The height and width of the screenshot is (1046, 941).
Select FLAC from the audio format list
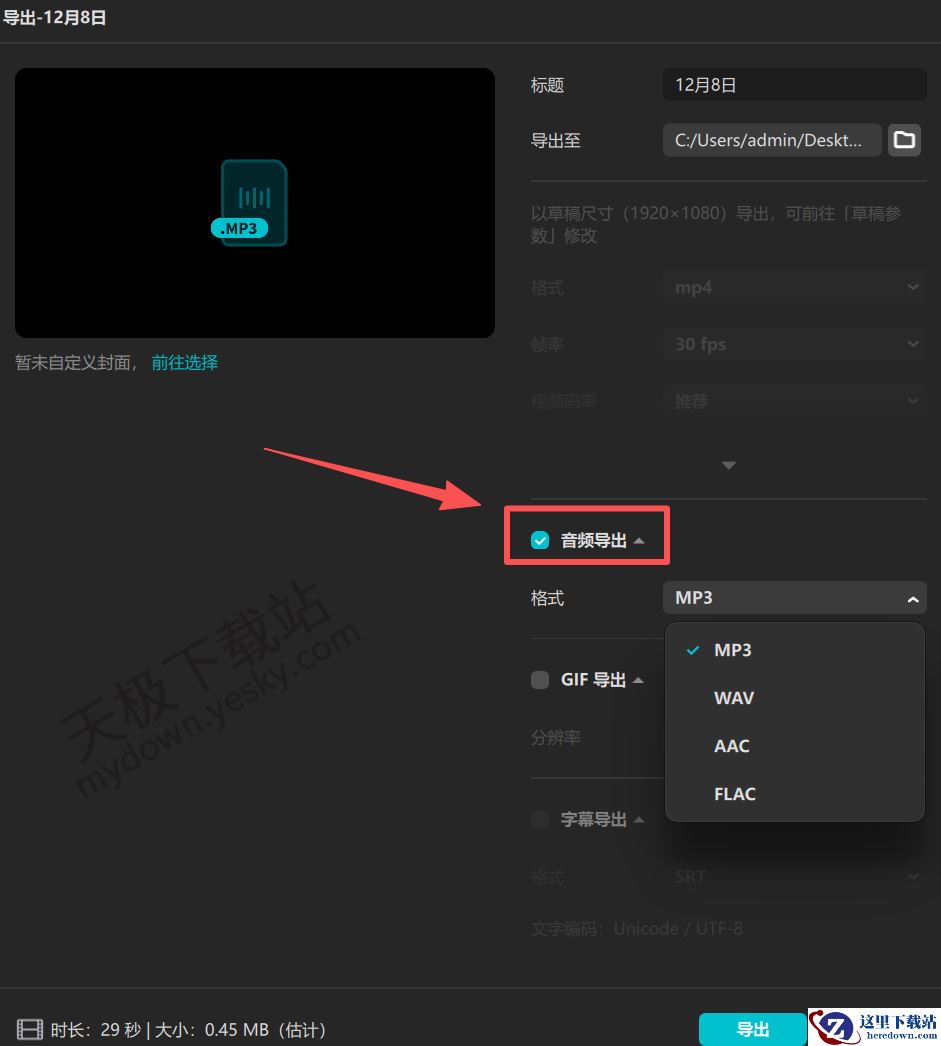click(x=735, y=793)
